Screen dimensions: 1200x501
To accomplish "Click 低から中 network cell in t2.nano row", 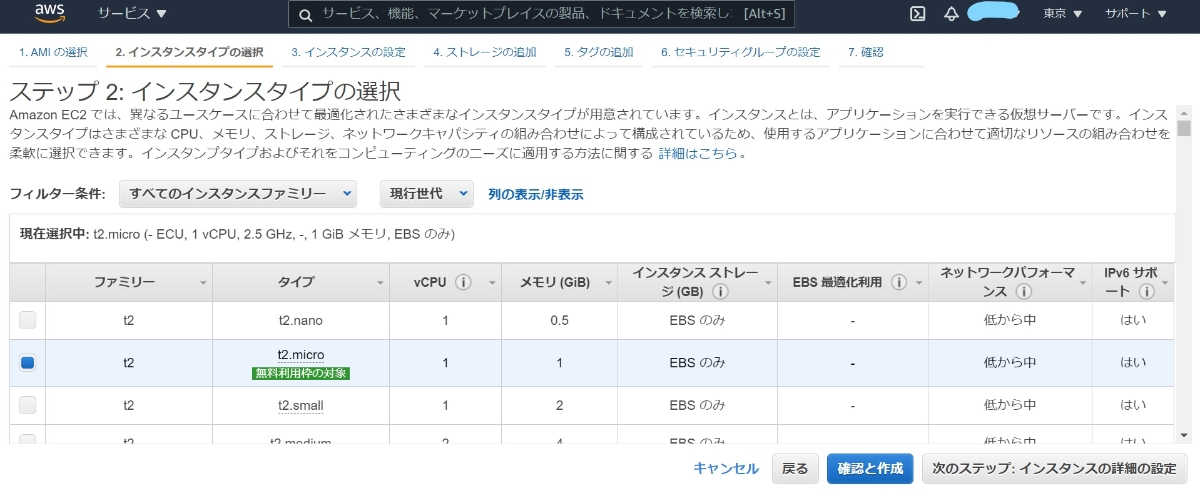I will click(x=1010, y=320).
